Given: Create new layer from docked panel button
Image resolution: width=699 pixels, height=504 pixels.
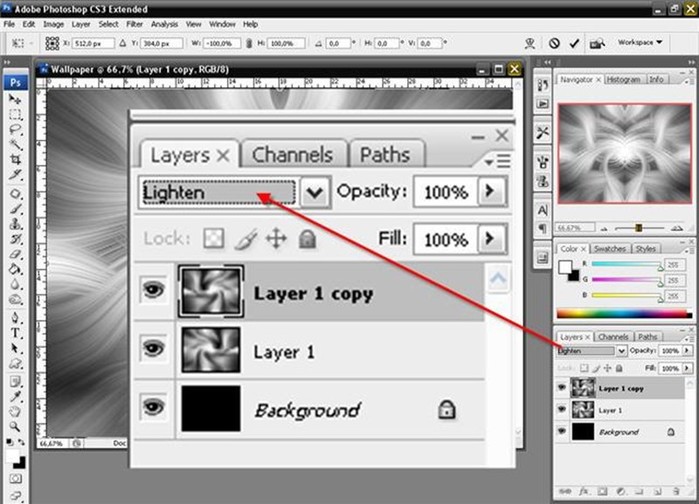Looking at the screenshot, I should pos(657,491).
